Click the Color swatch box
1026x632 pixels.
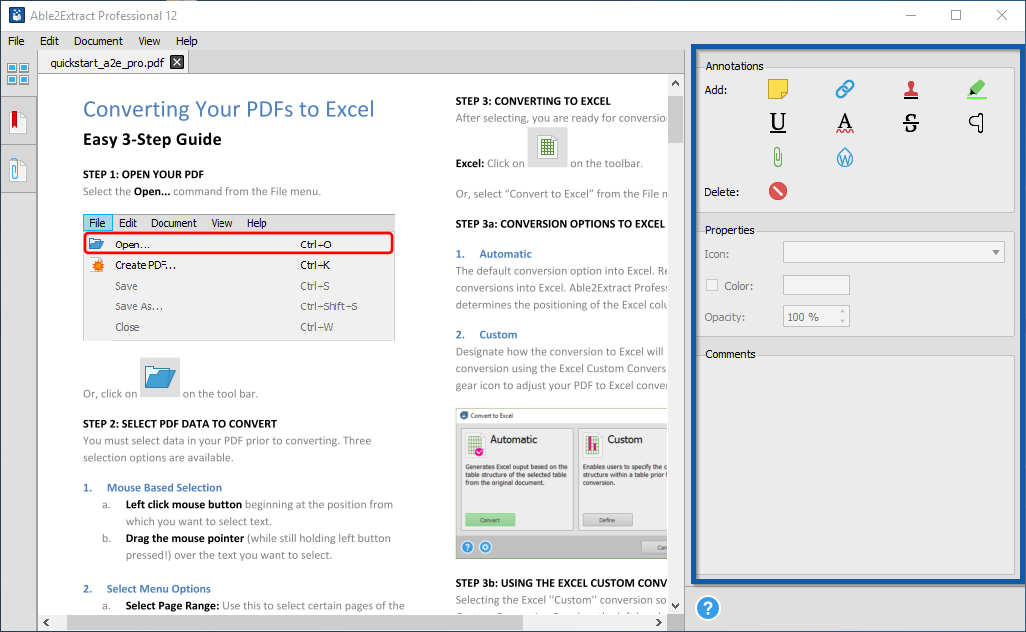point(816,285)
